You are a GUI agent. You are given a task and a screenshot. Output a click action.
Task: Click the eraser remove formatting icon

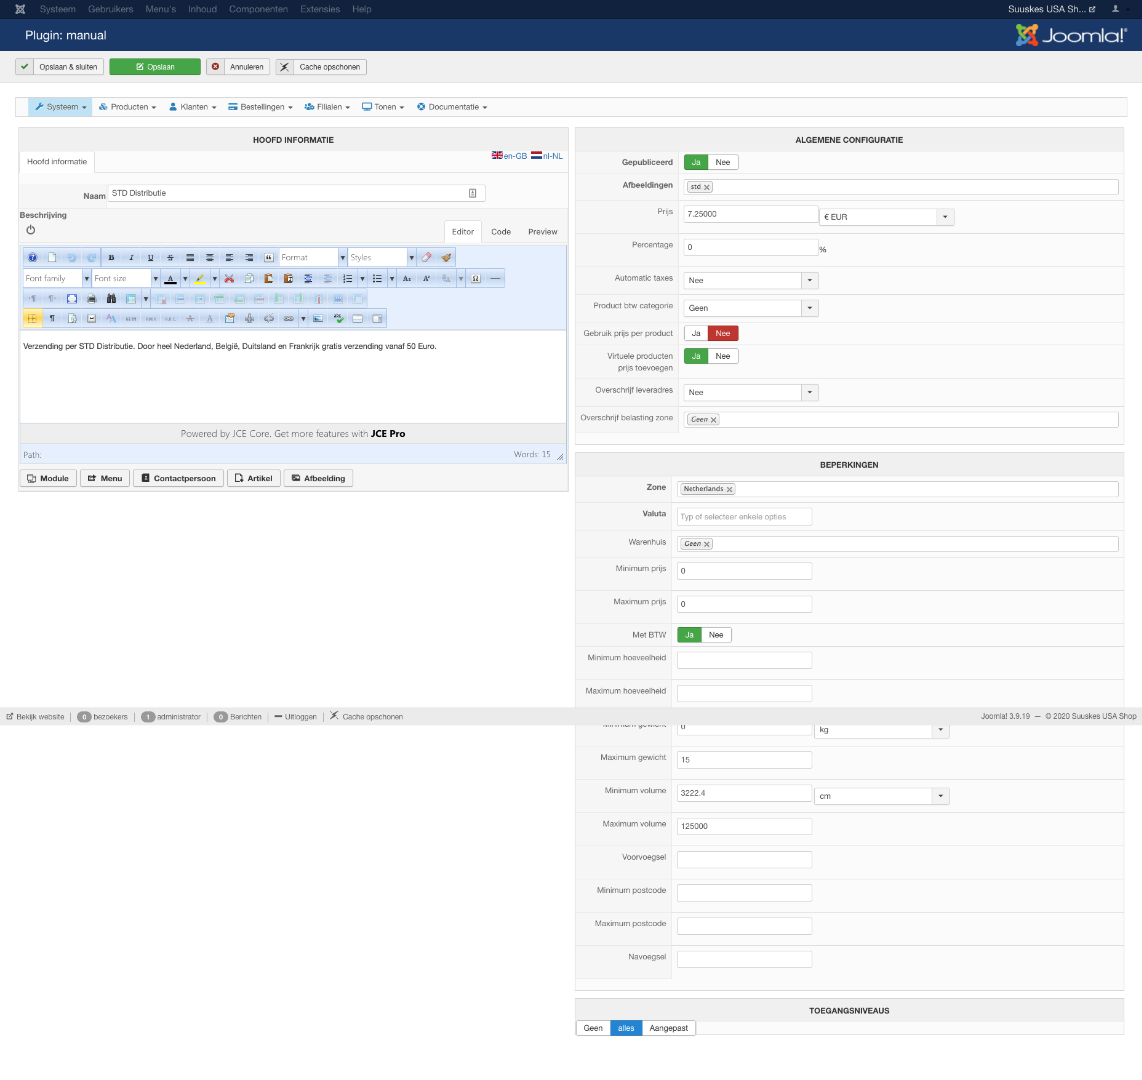click(427, 258)
